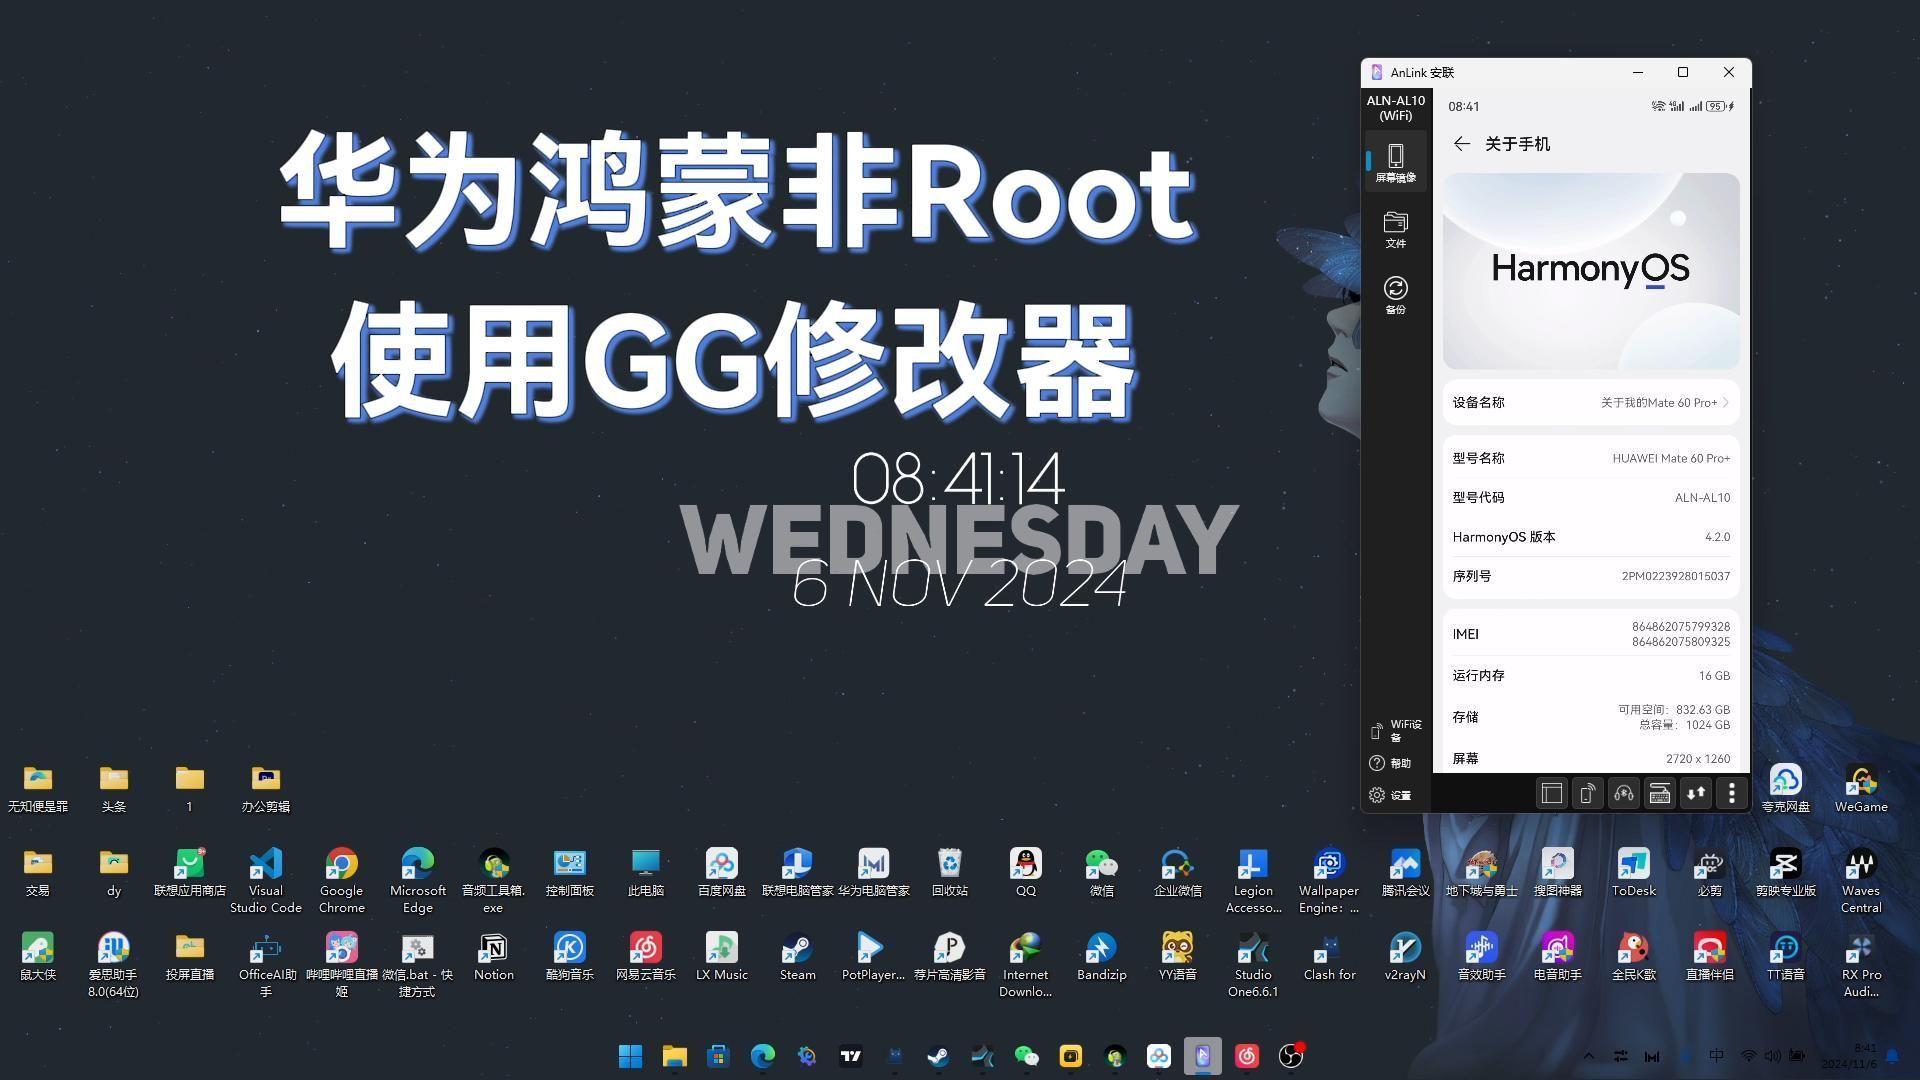1920x1080 pixels.
Task: Open the Bandizip desktop shortcut
Action: click(x=1101, y=956)
